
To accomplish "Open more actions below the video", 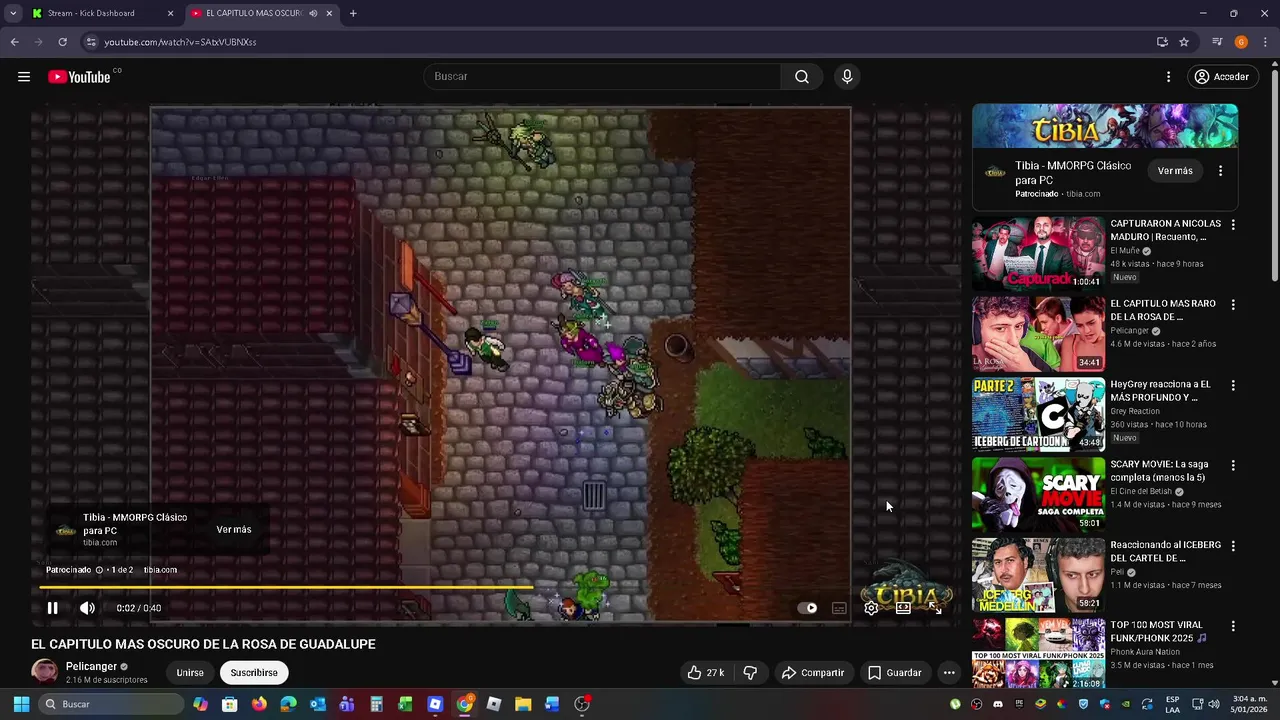I will click(x=949, y=673).
